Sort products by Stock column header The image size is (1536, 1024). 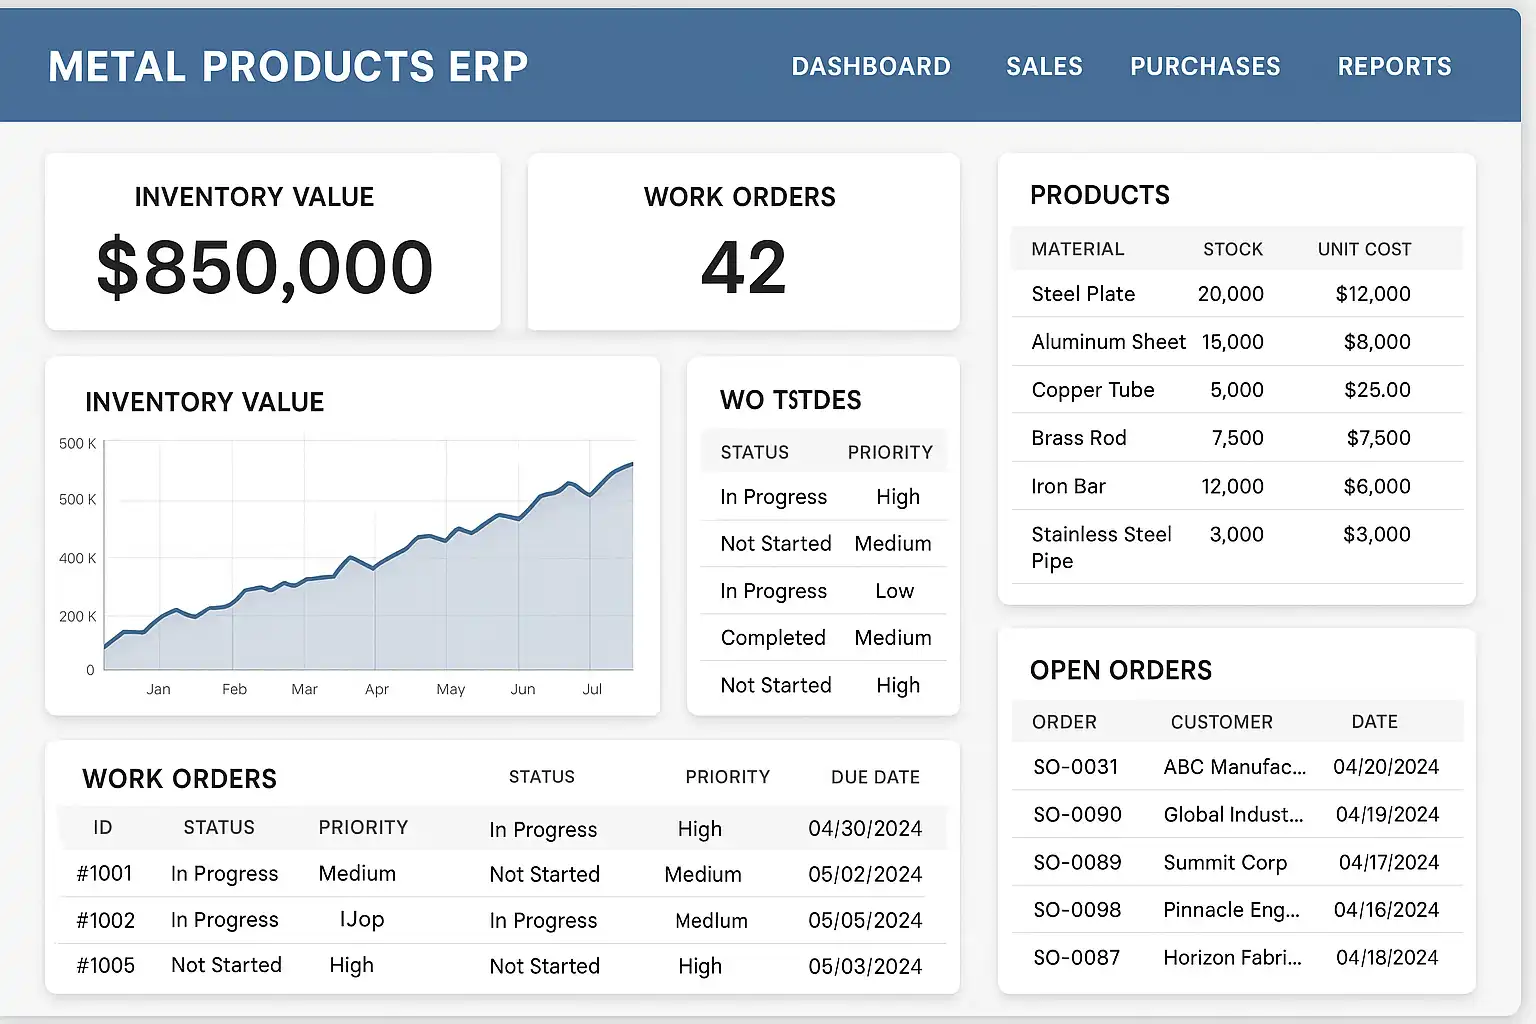point(1232,249)
